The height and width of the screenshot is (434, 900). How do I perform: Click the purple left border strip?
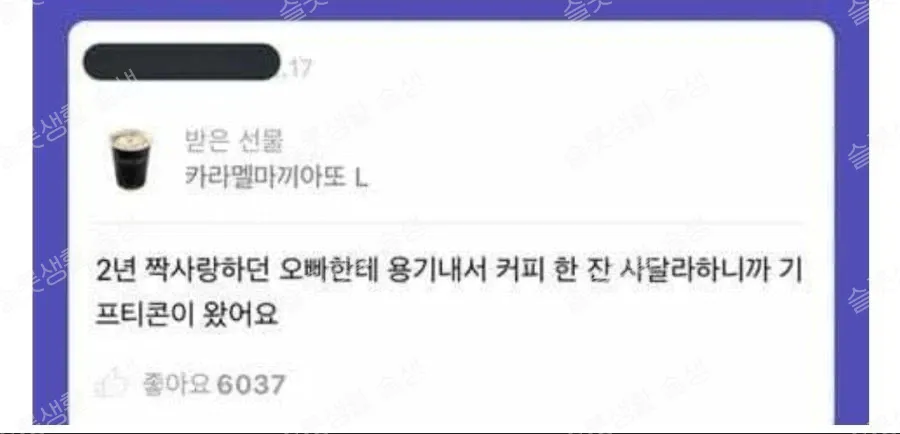[51, 223]
